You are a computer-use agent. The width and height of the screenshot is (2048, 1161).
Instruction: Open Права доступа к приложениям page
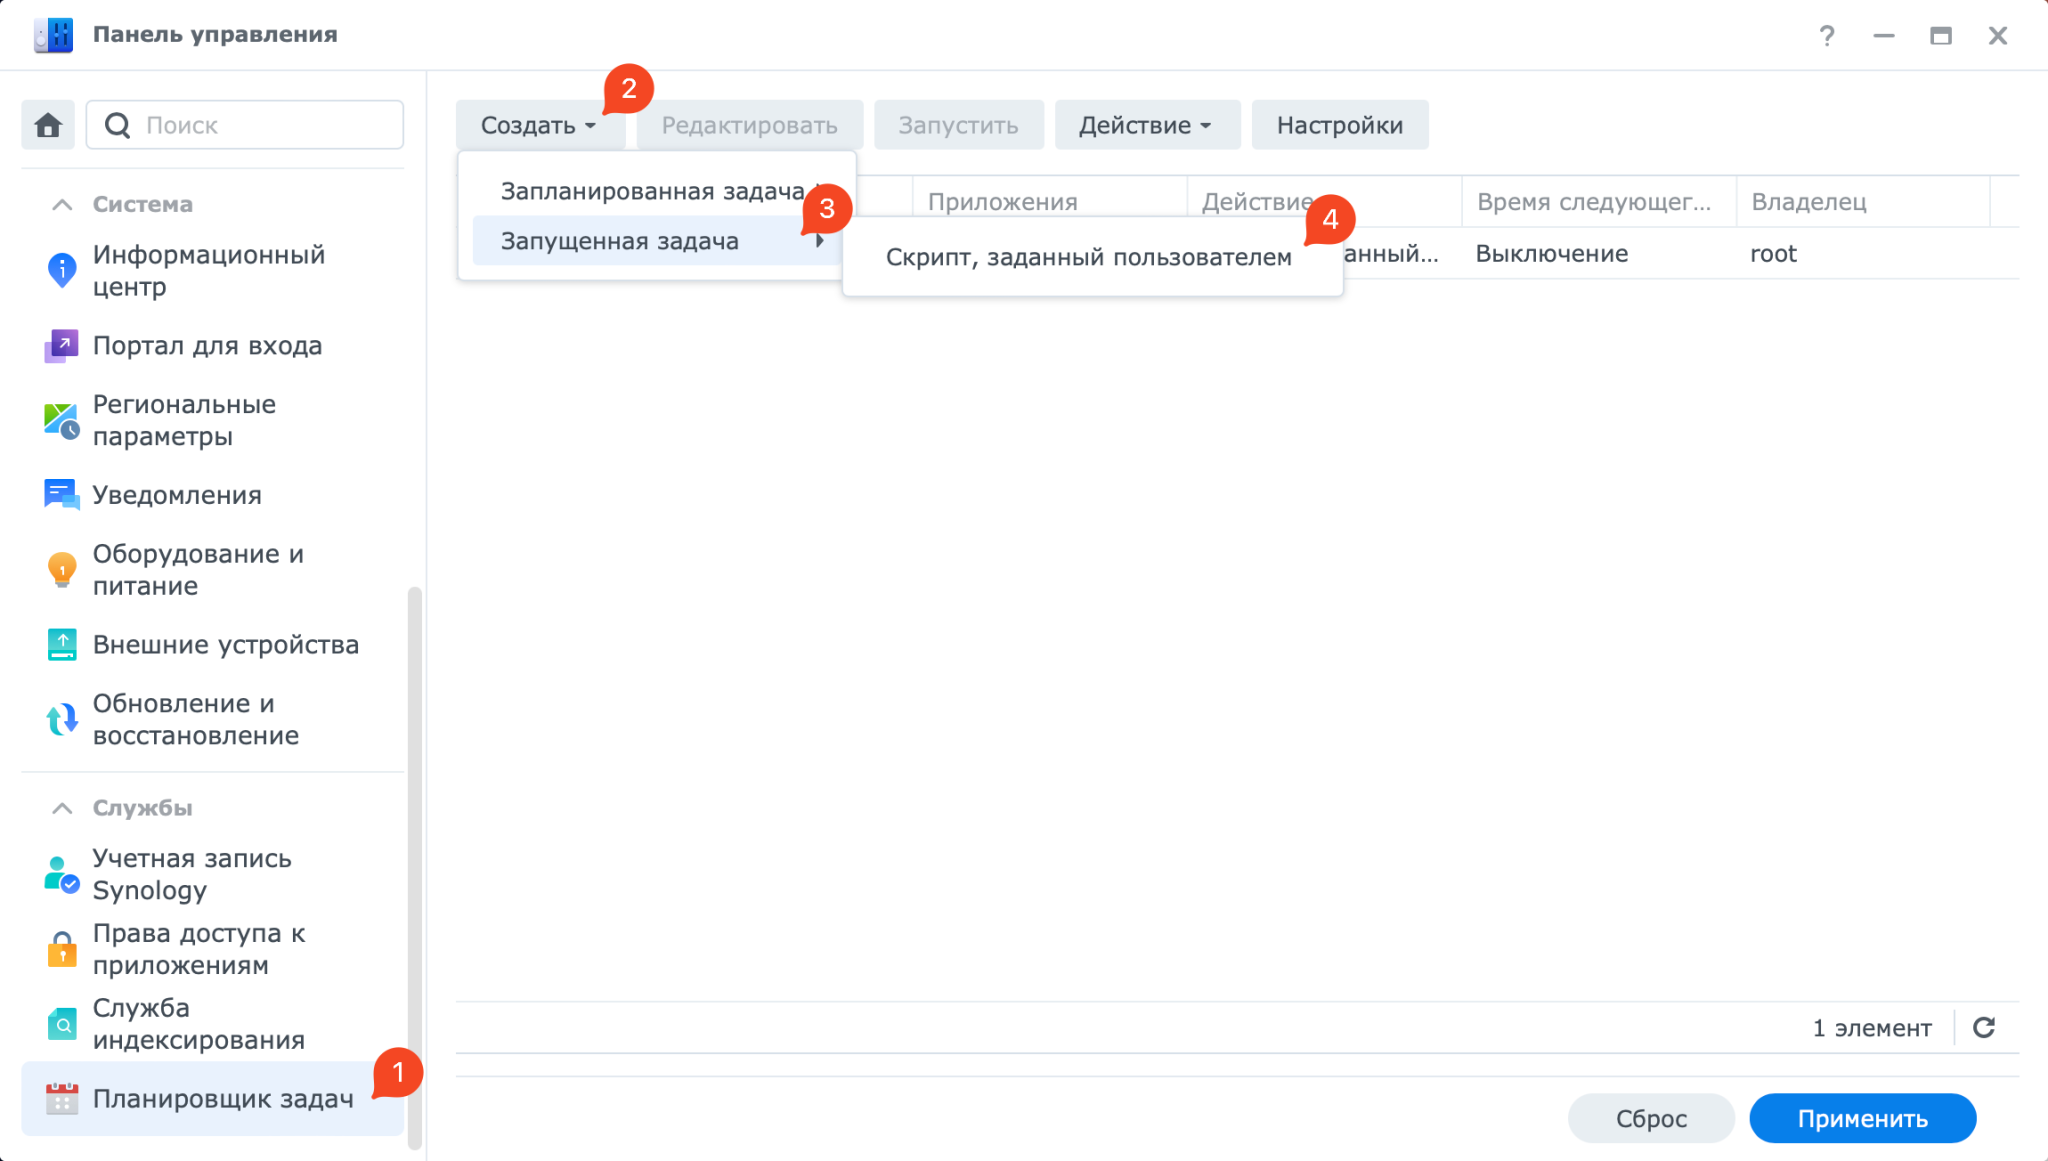tap(199, 950)
